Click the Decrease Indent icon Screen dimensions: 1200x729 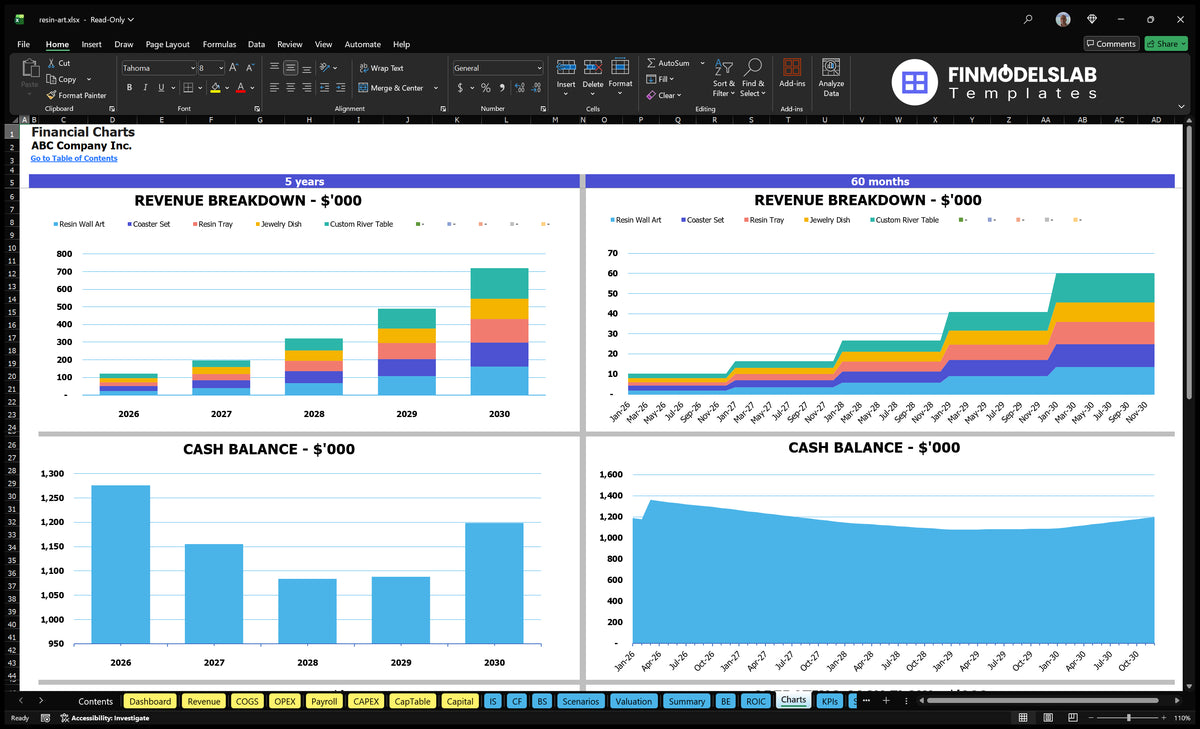click(x=326, y=88)
